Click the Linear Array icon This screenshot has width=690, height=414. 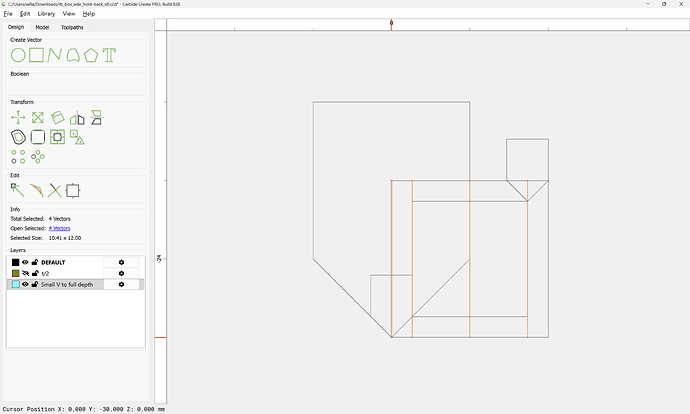(x=18, y=156)
